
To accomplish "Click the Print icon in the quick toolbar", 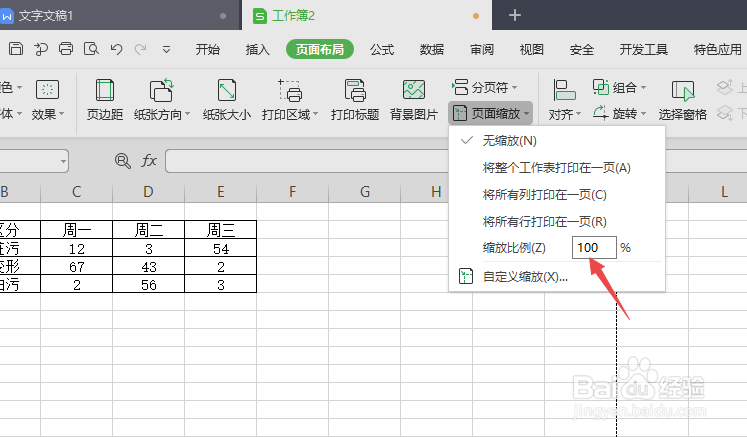I will (66, 49).
